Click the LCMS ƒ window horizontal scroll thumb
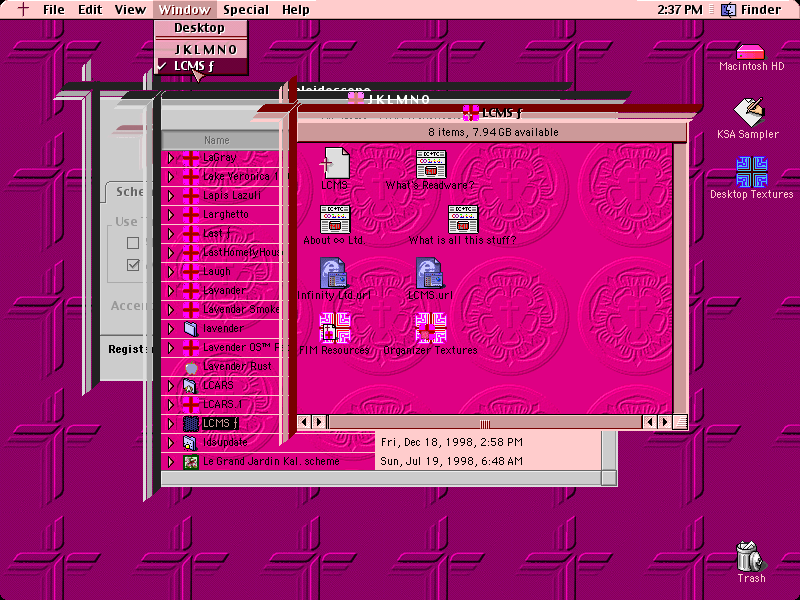This screenshot has height=600, width=800. [485, 423]
